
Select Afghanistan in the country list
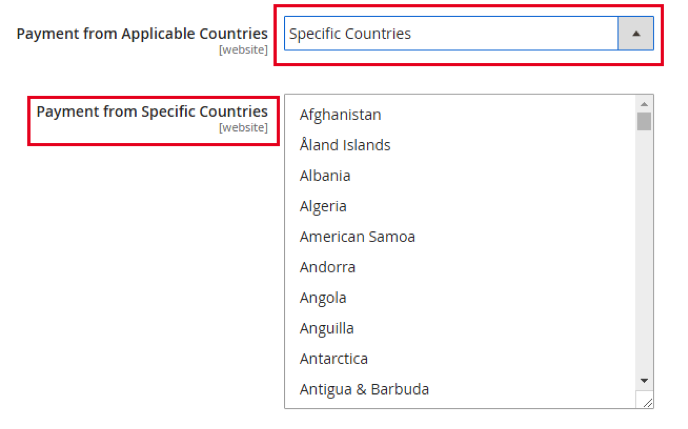340,115
